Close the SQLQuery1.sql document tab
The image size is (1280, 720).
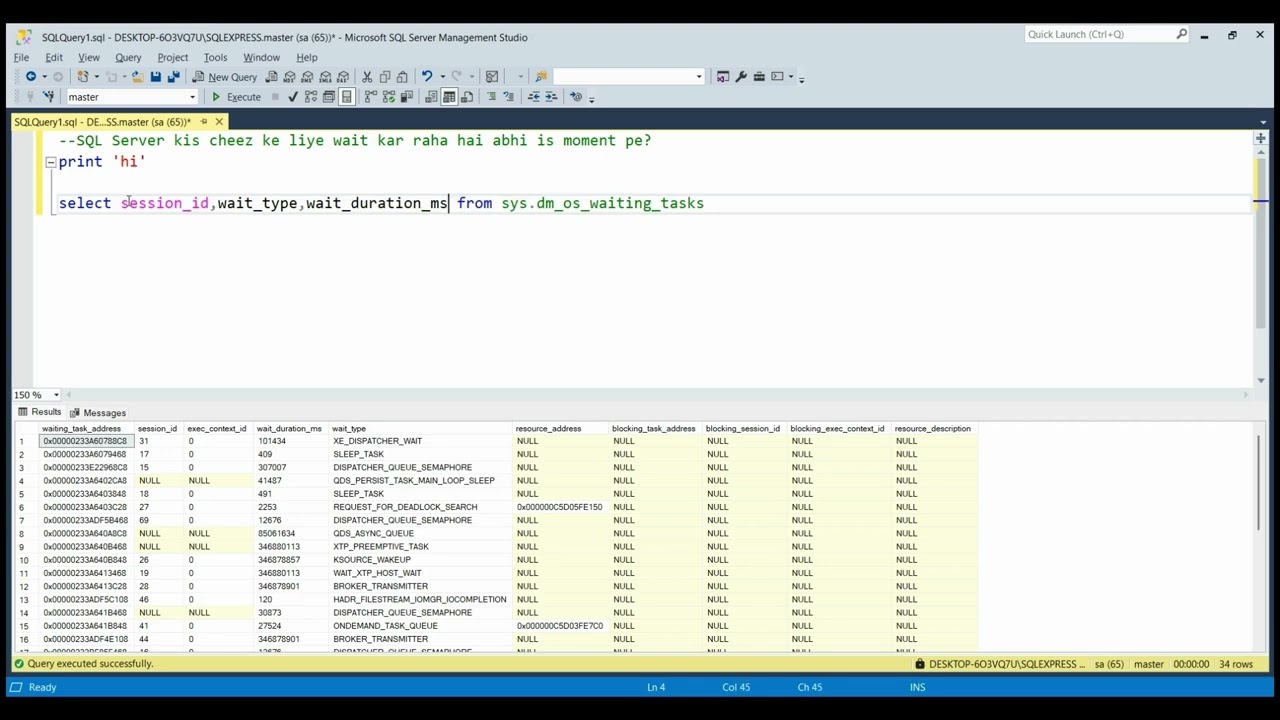pos(219,122)
